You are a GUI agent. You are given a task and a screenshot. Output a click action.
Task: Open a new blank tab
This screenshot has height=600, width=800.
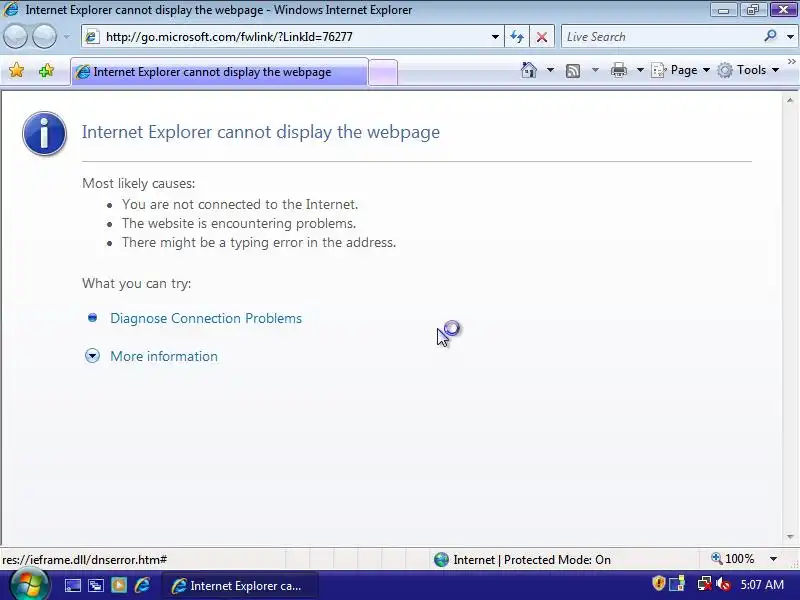(383, 72)
